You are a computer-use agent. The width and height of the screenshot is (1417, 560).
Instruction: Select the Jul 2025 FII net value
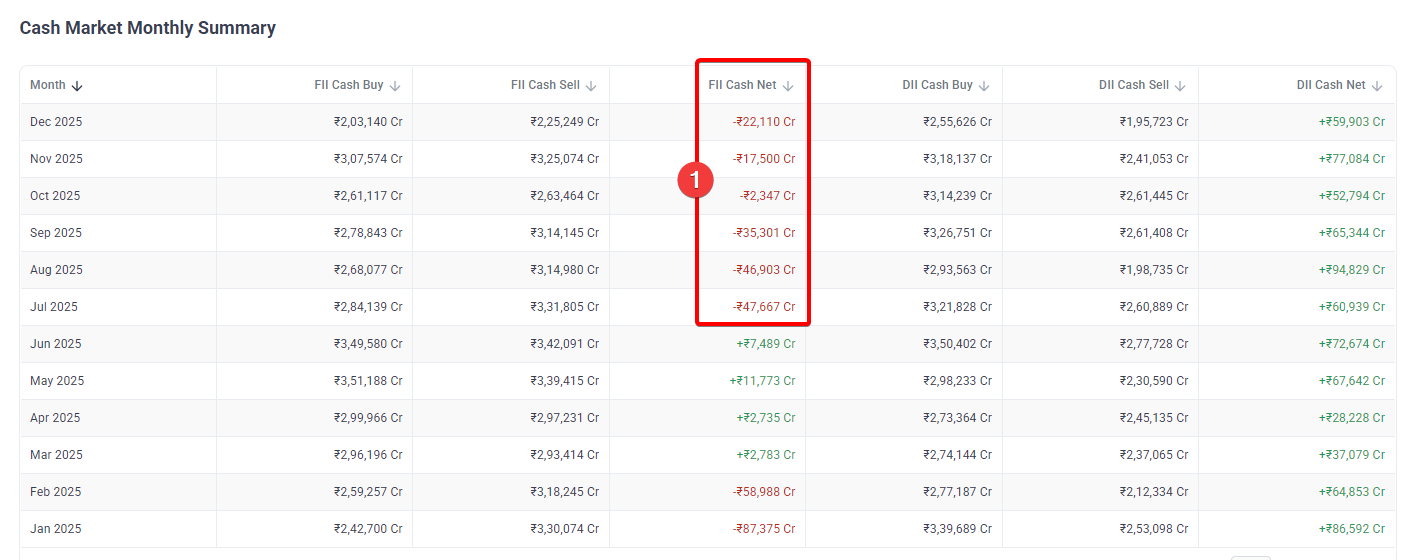pos(763,307)
